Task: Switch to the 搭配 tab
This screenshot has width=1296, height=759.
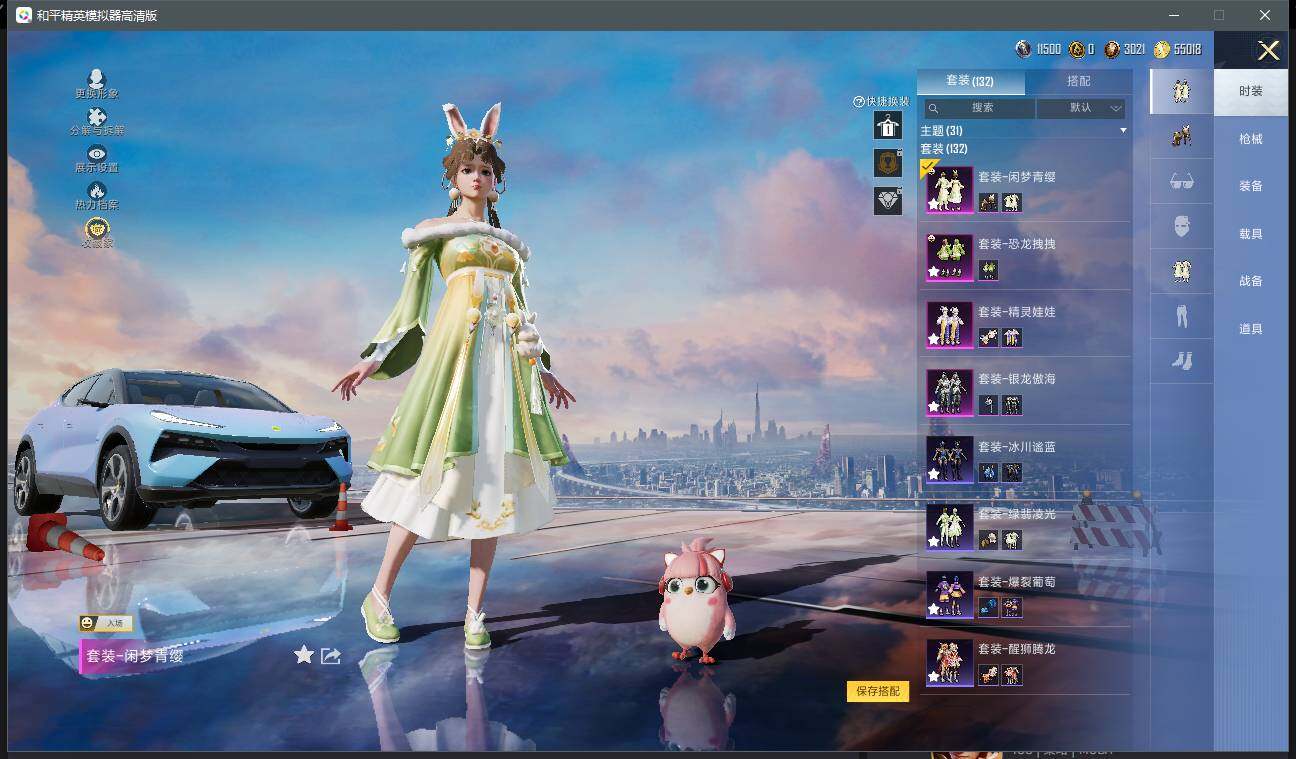Action: pos(1079,81)
